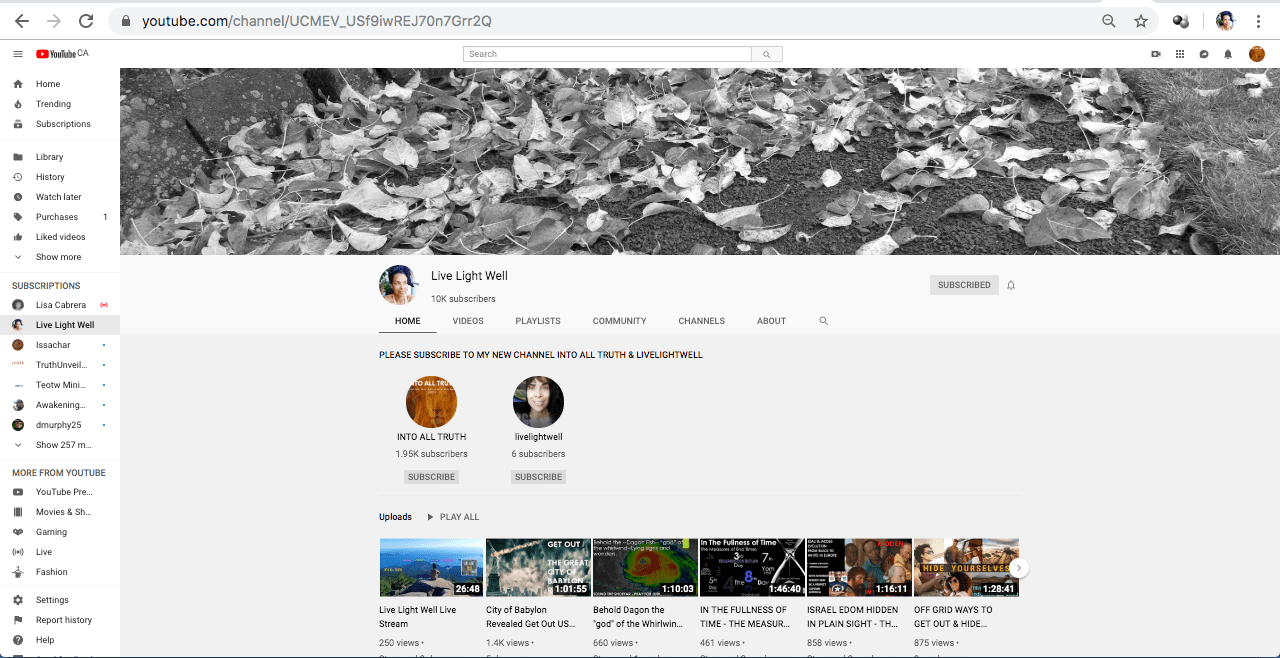Open Liked videos in sidebar
The width and height of the screenshot is (1280, 658).
click(60, 237)
